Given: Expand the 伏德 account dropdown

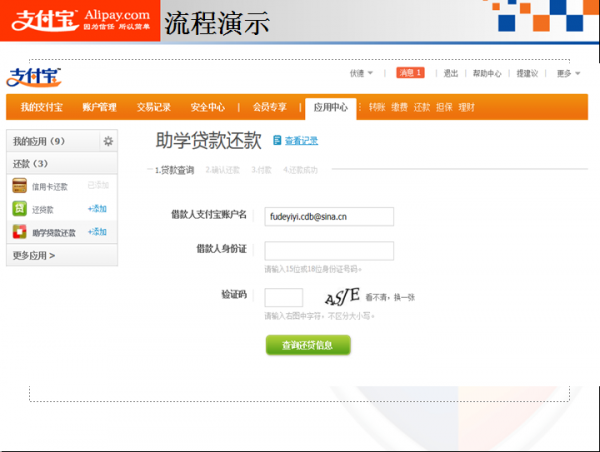Looking at the screenshot, I should [x=361, y=73].
